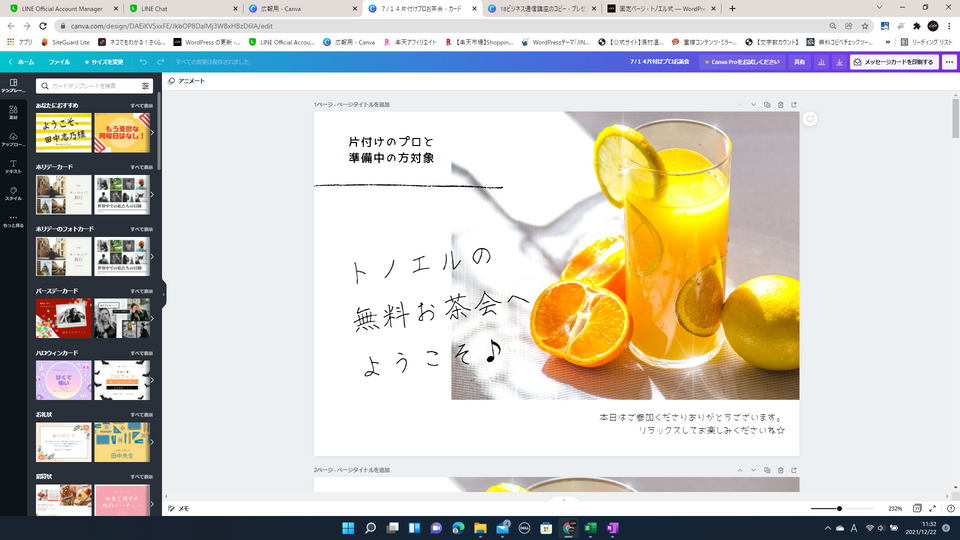Click the undo arrow in the top bar
This screenshot has width=960, height=540.
pos(143,62)
